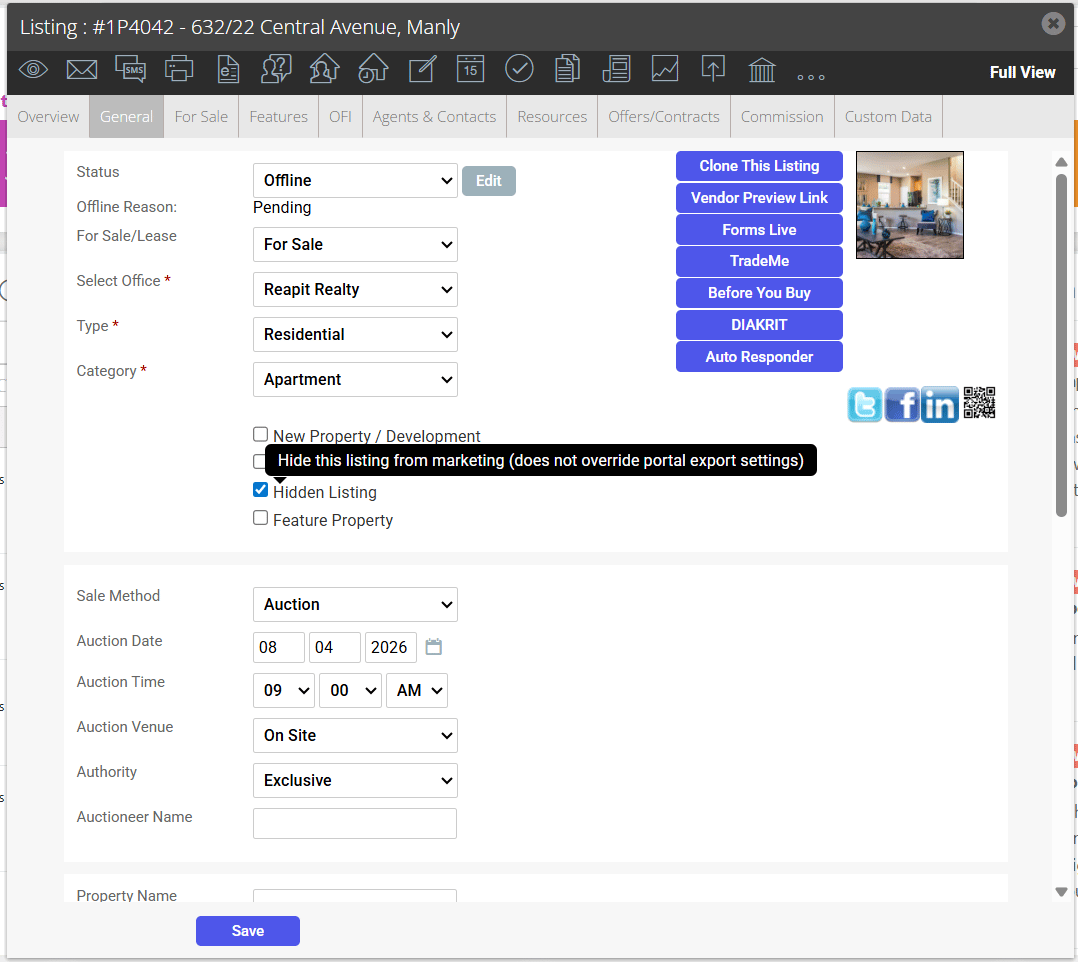Click the envelope email icon in toolbar
This screenshot has height=967, width=1078.
pos(82,69)
